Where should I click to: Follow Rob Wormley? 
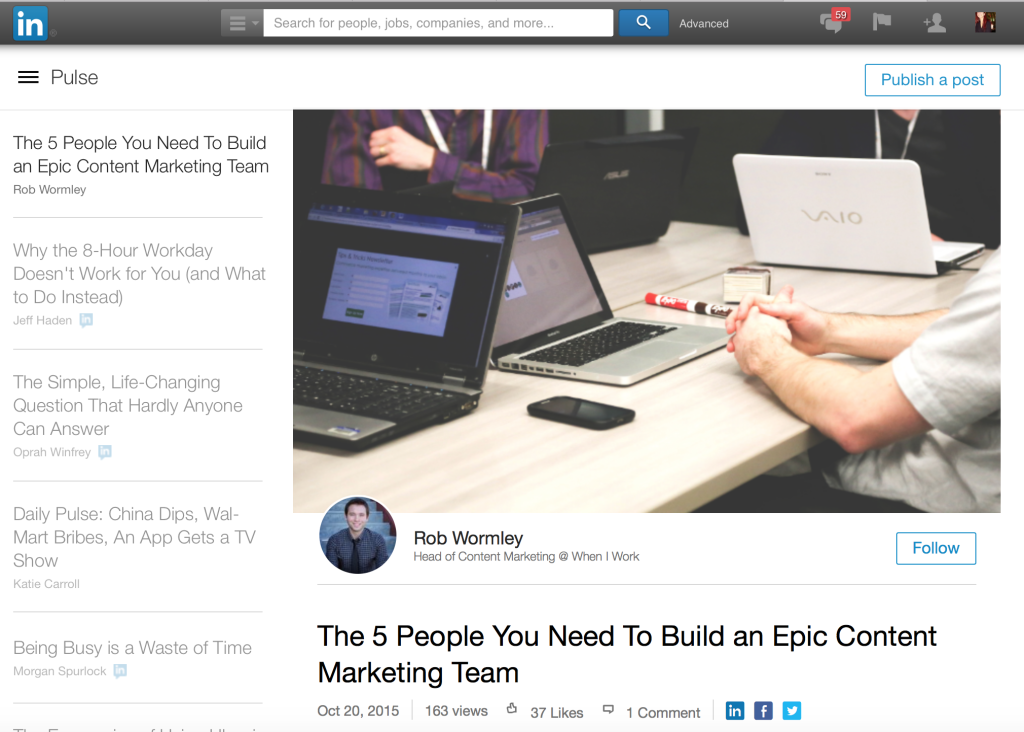tap(936, 549)
